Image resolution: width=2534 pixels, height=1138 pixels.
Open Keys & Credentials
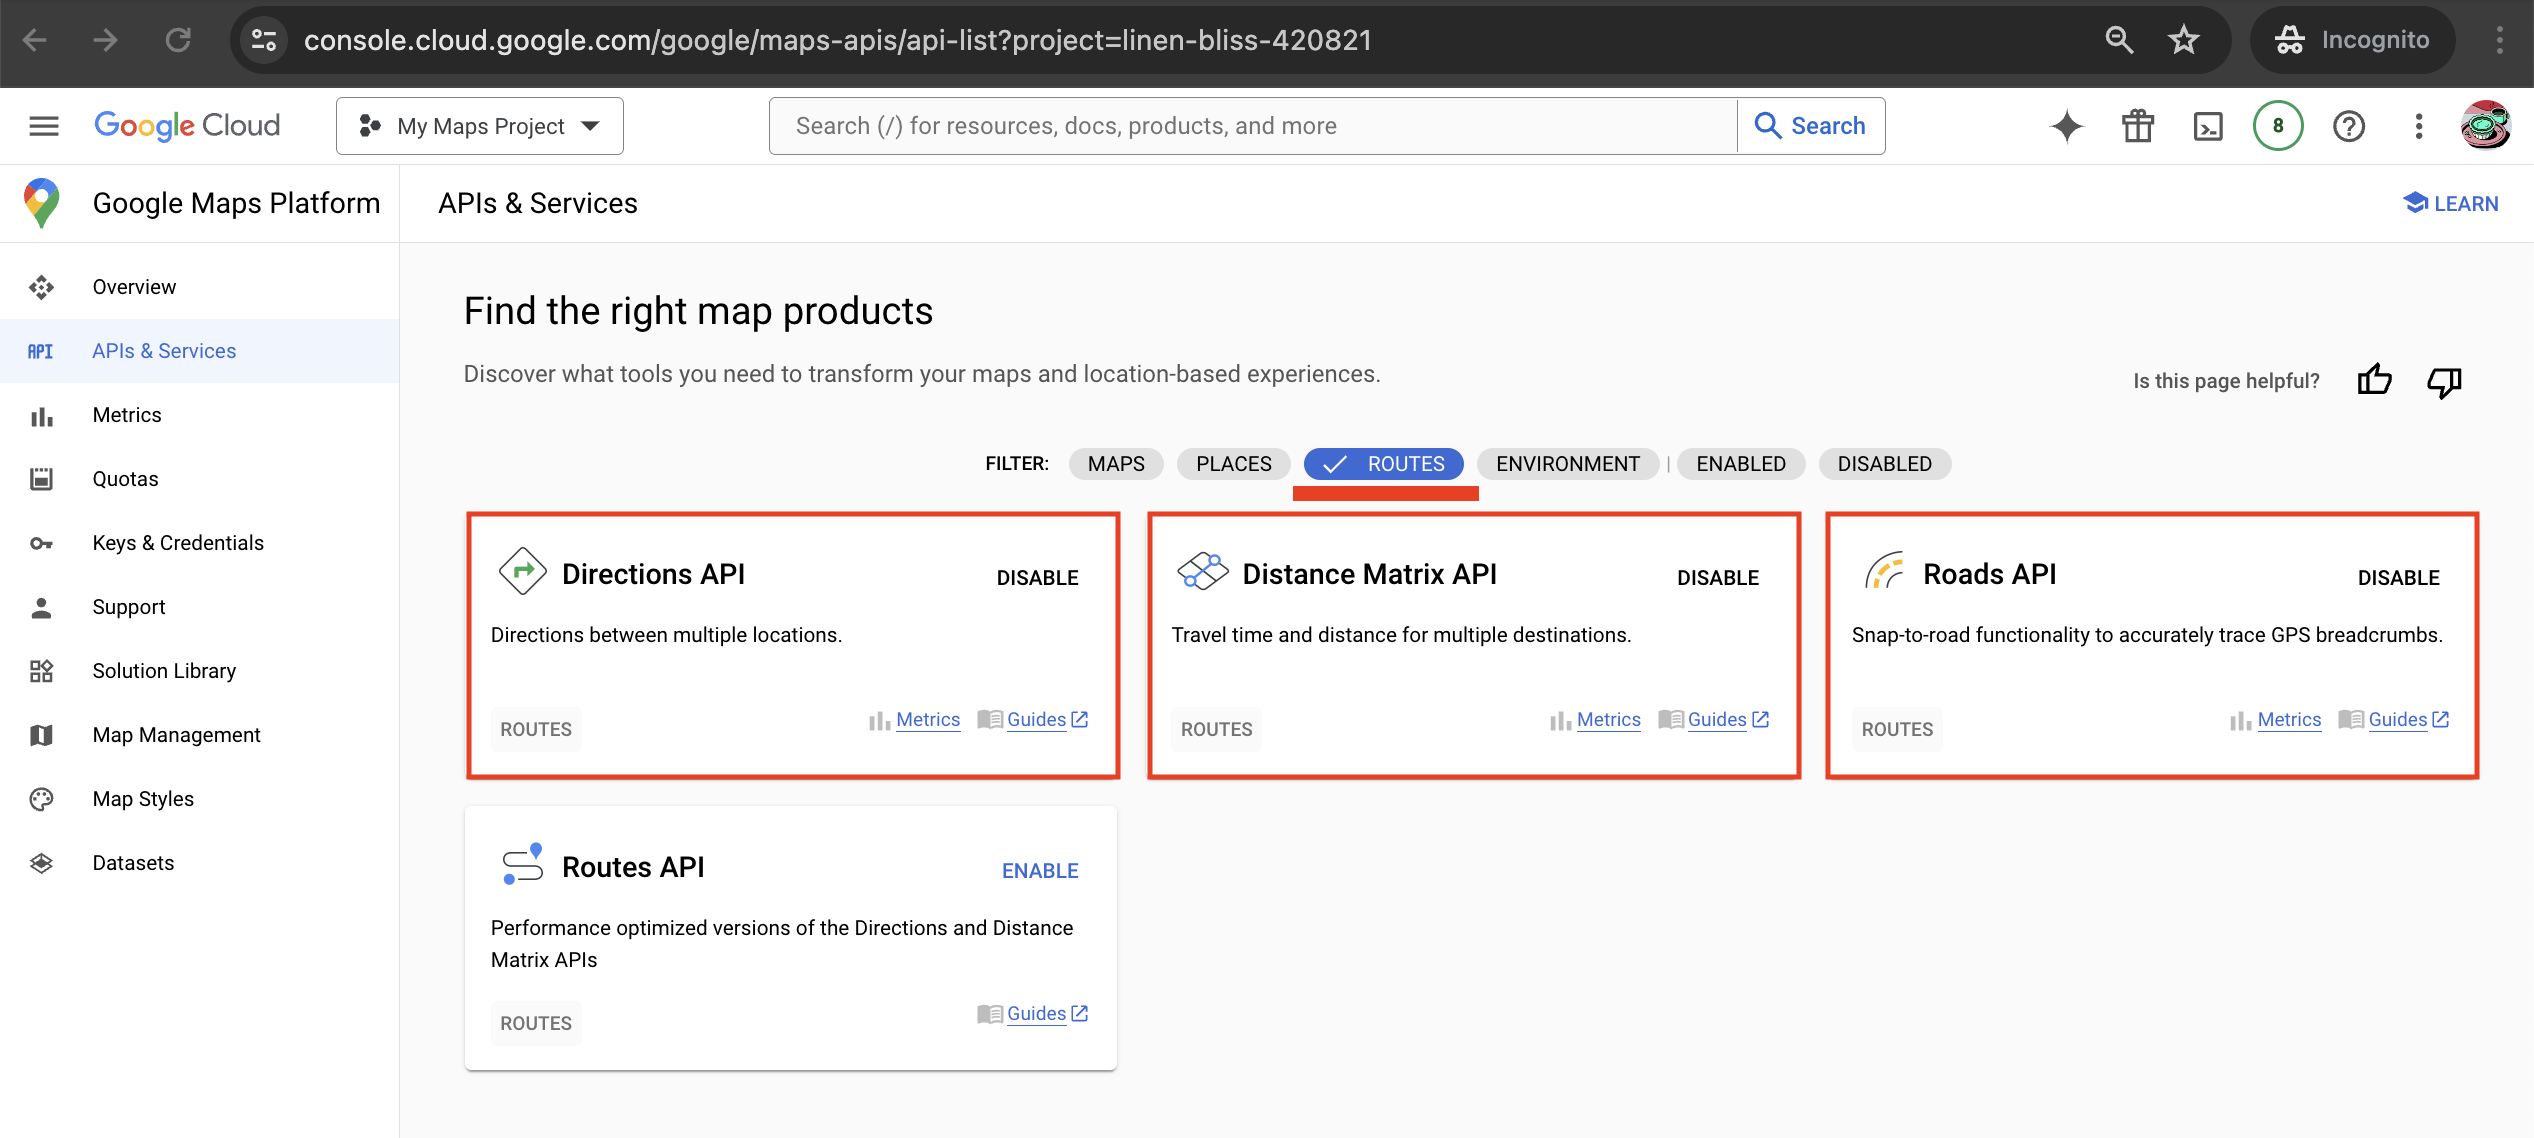pyautogui.click(x=177, y=542)
